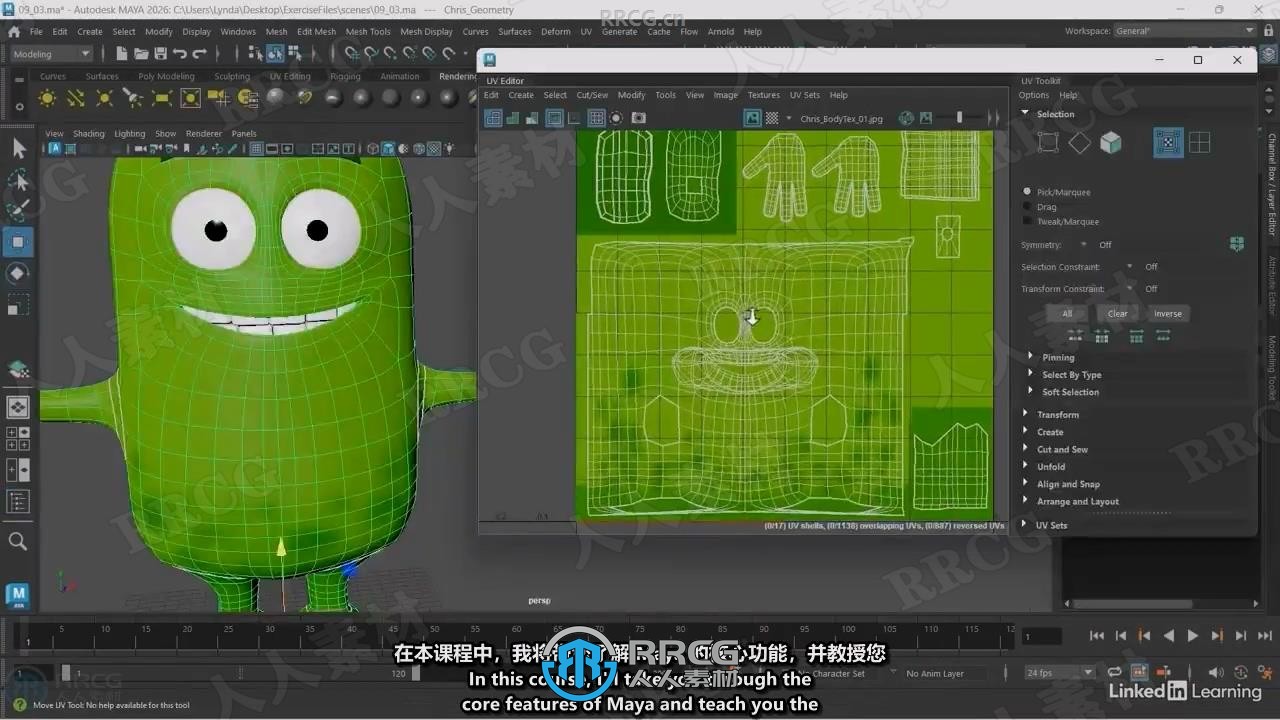Screen dimensions: 1280x720
Task: Open the Modeling menu set dropdown
Action: [x=51, y=54]
